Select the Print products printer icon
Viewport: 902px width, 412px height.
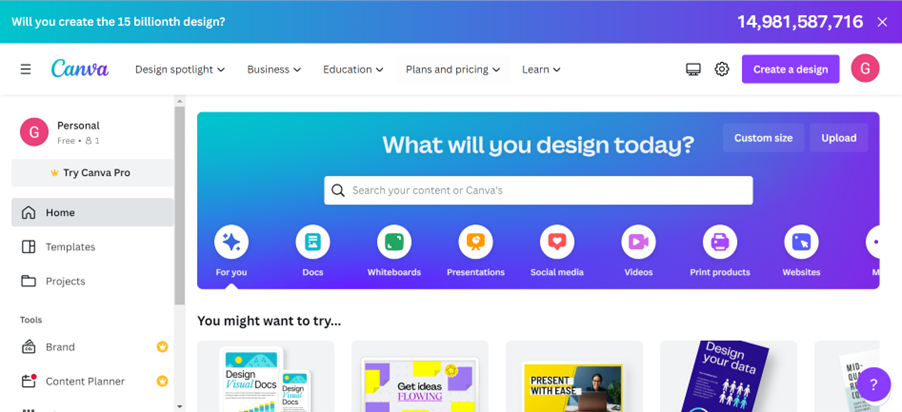click(x=720, y=242)
